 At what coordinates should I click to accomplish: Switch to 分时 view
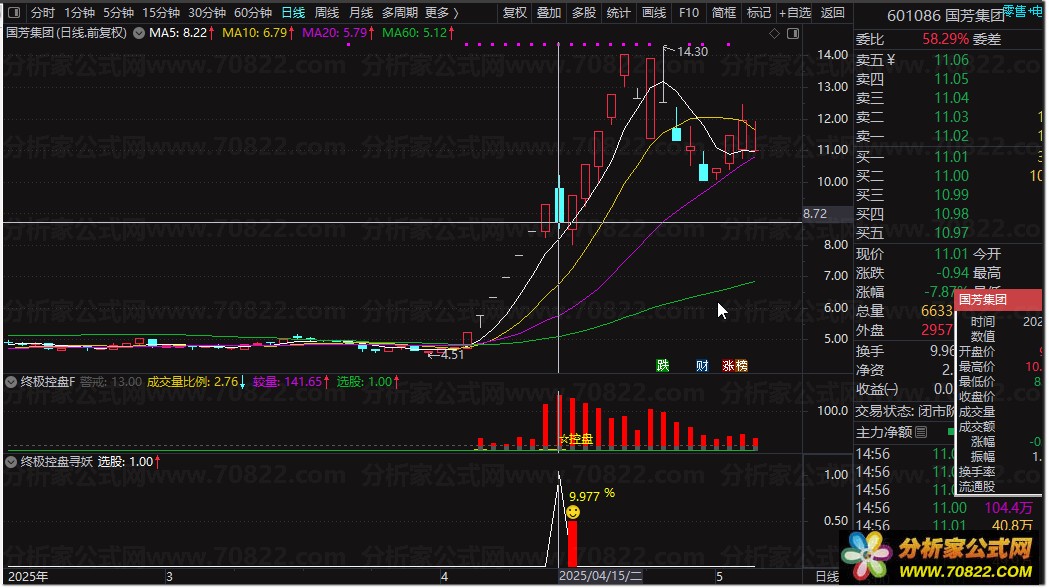click(43, 13)
